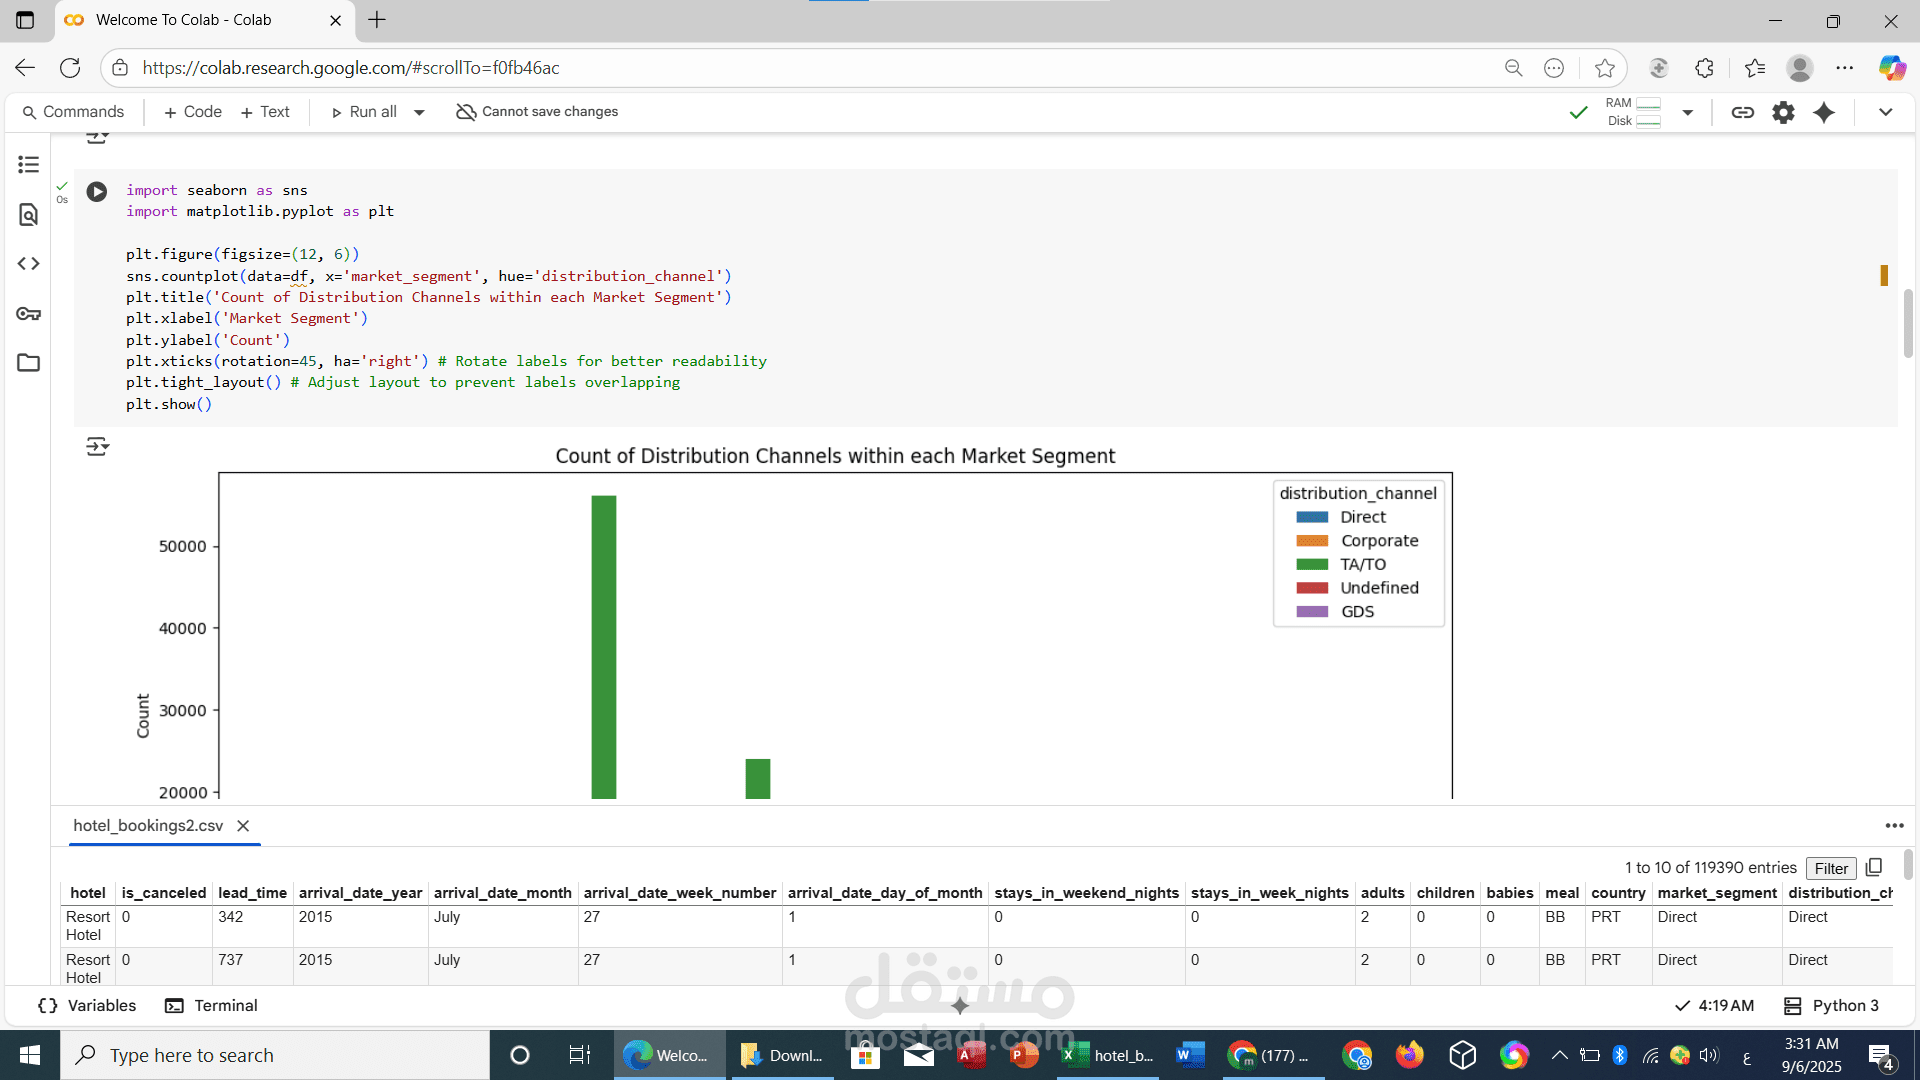Viewport: 1920px width, 1080px height.
Task: Open the Table of contents sidebar icon
Action: pos(28,165)
